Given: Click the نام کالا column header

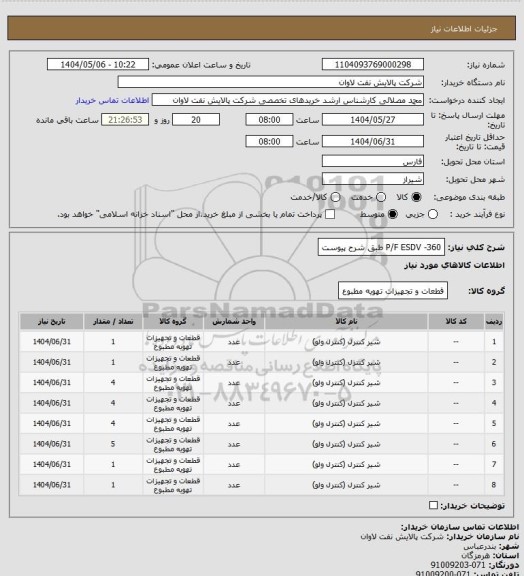Looking at the screenshot, I should click(346, 321).
